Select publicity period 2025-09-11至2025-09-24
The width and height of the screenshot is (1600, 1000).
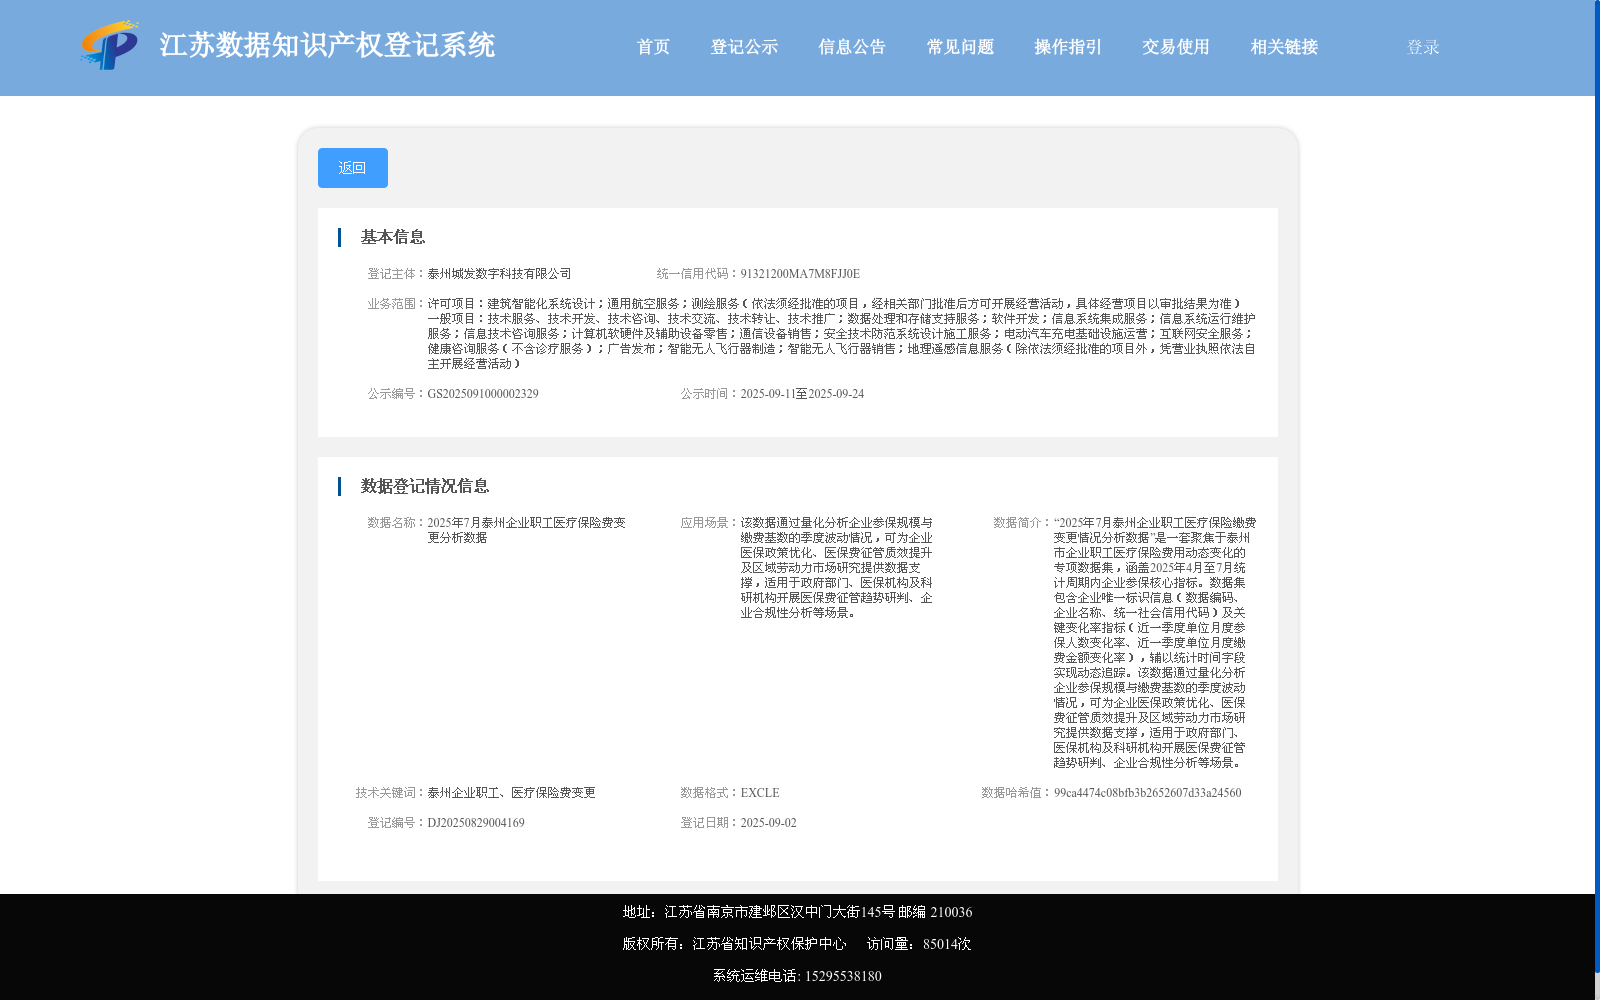pyautogui.click(x=802, y=394)
